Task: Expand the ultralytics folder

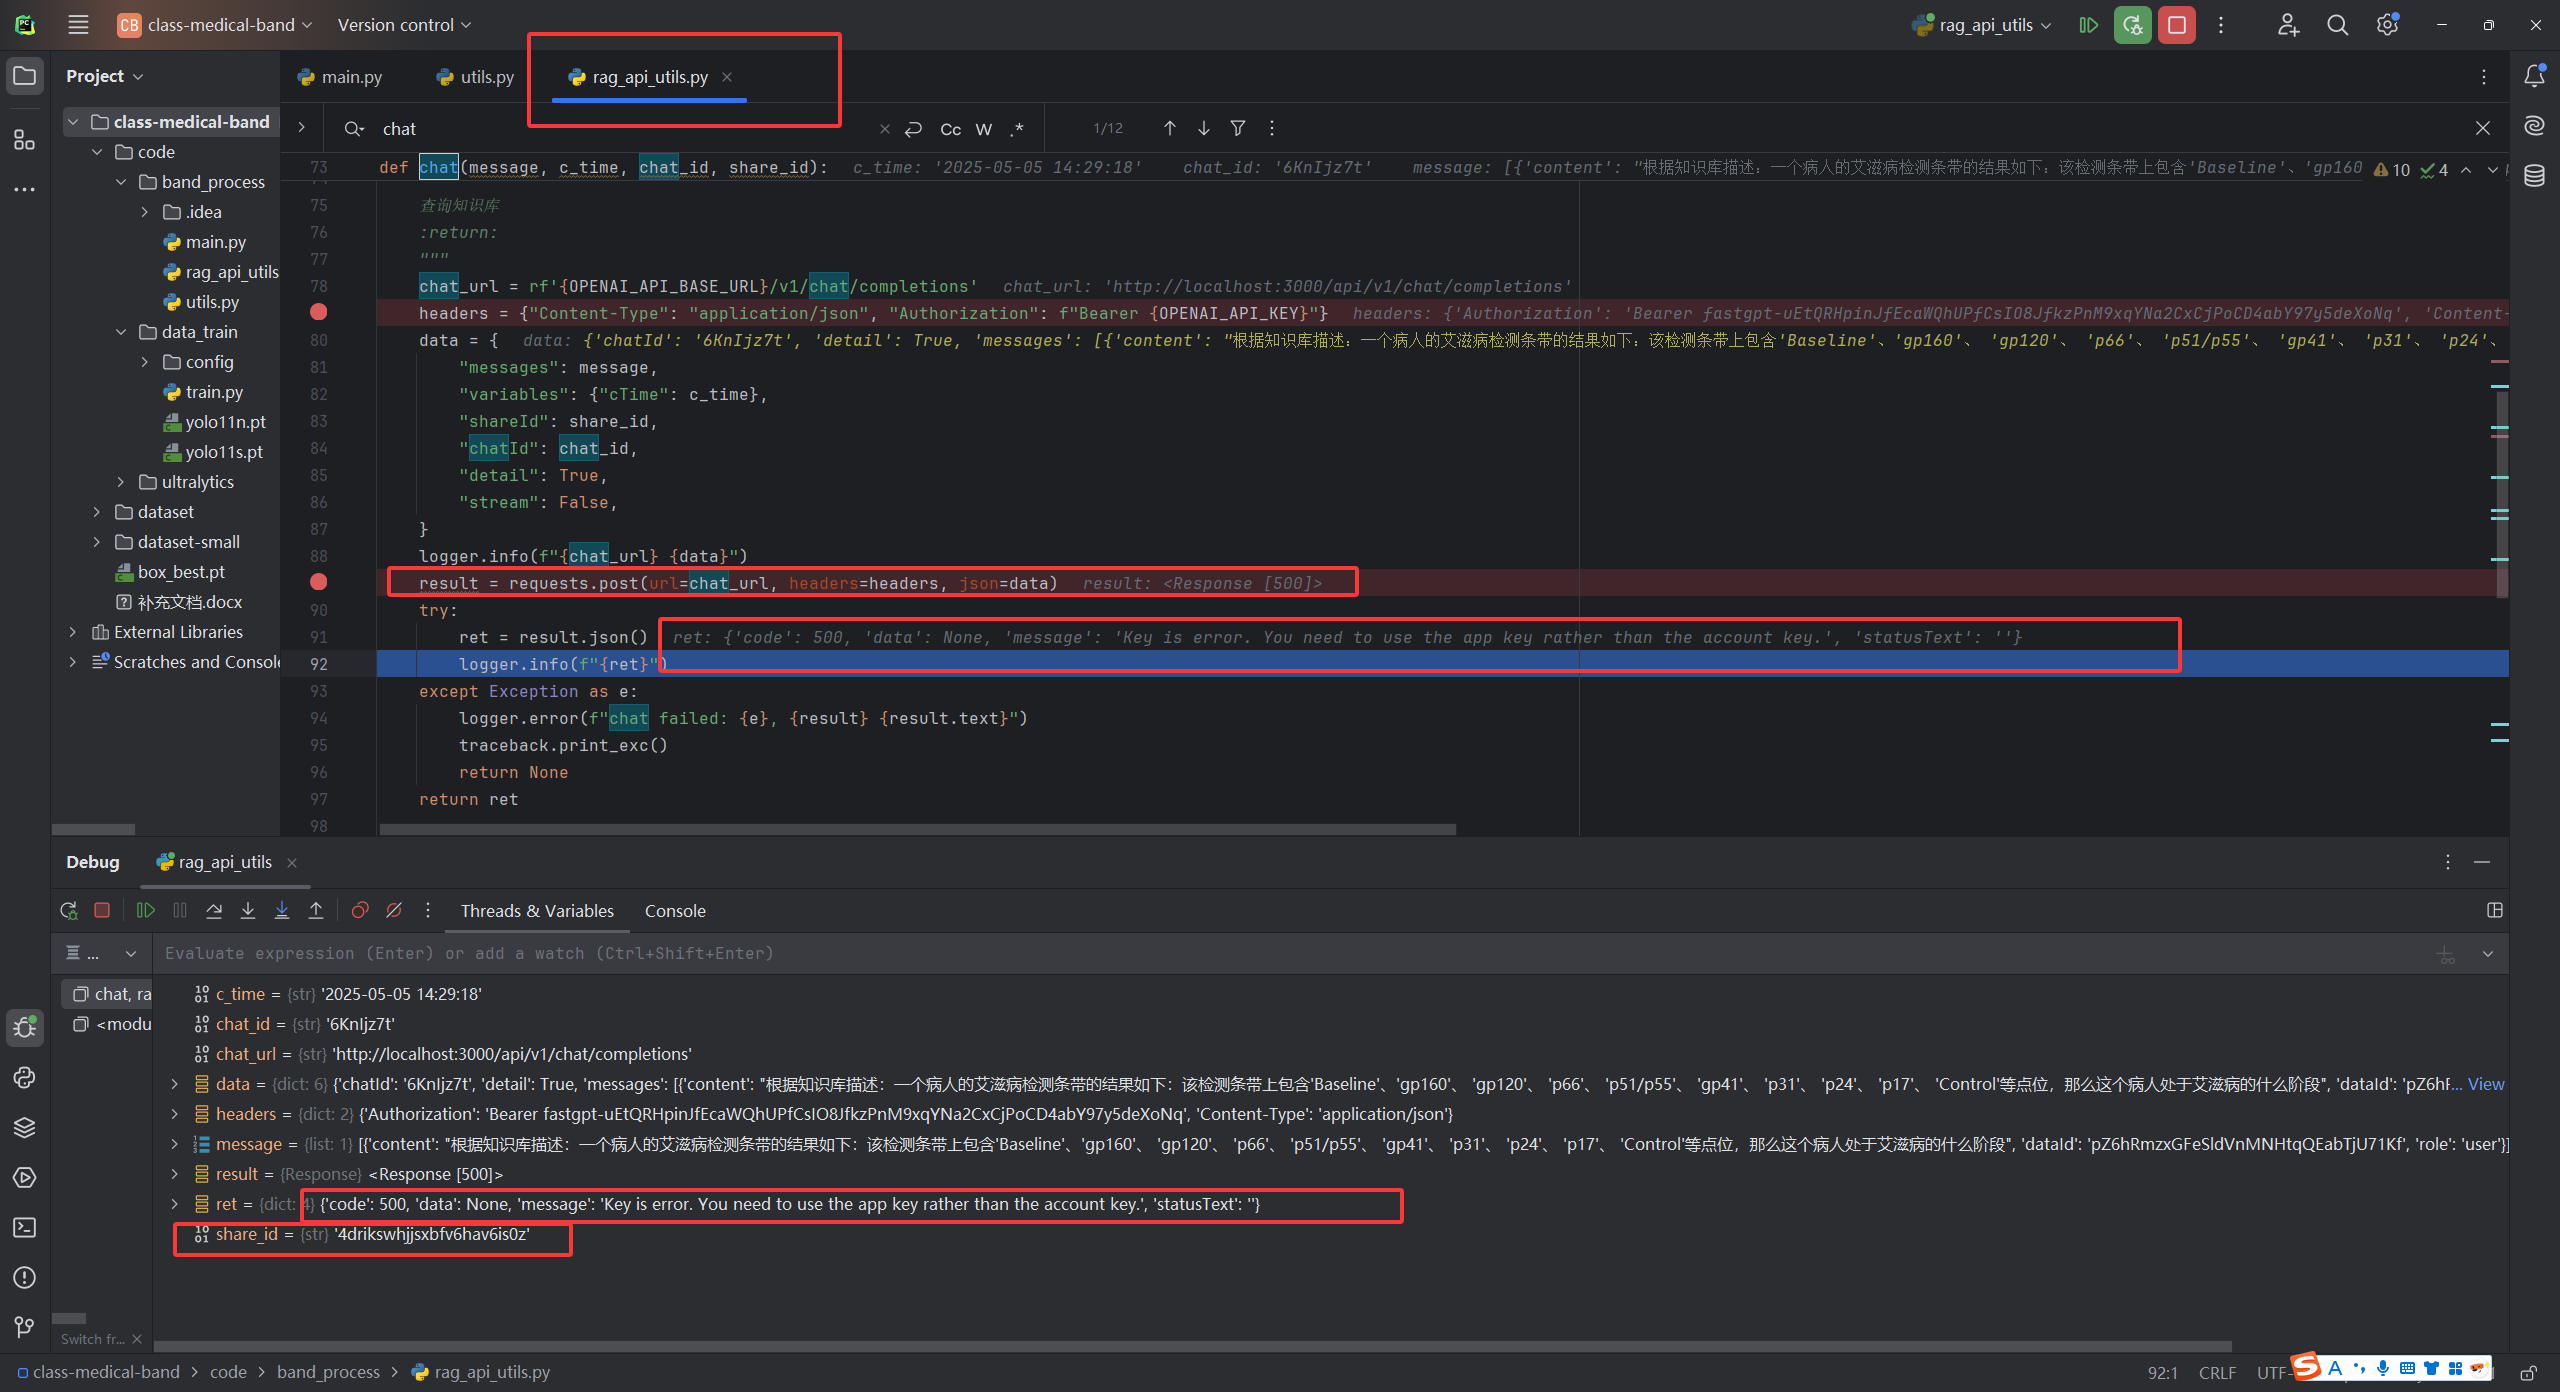Action: point(121,482)
